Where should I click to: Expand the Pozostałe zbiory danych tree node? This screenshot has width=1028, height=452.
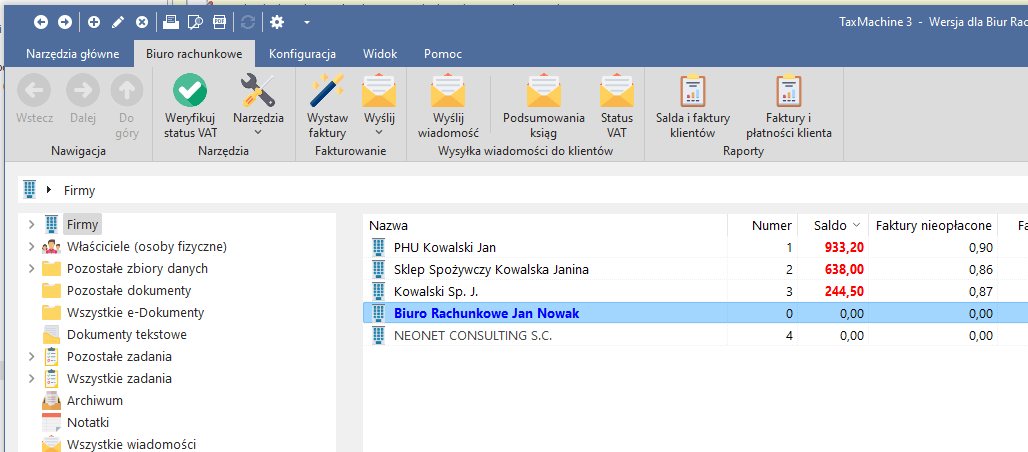tap(32, 269)
